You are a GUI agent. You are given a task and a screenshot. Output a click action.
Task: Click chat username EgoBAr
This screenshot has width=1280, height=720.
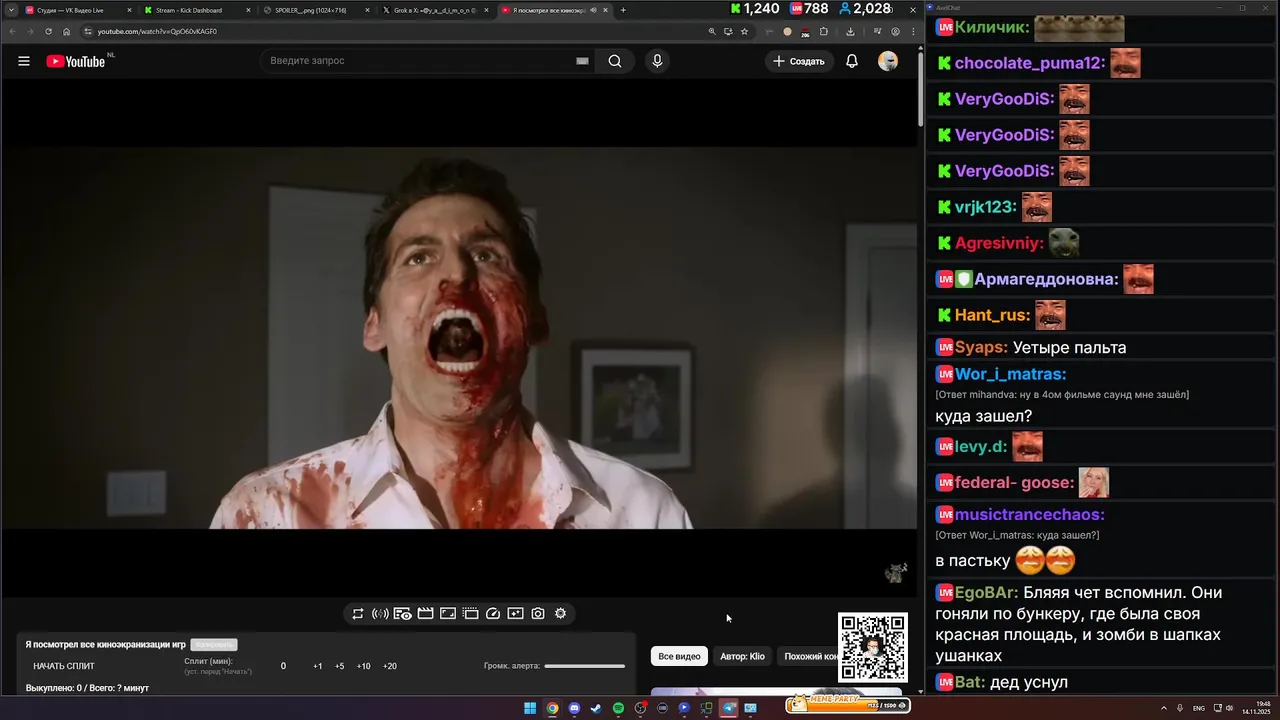pos(986,593)
